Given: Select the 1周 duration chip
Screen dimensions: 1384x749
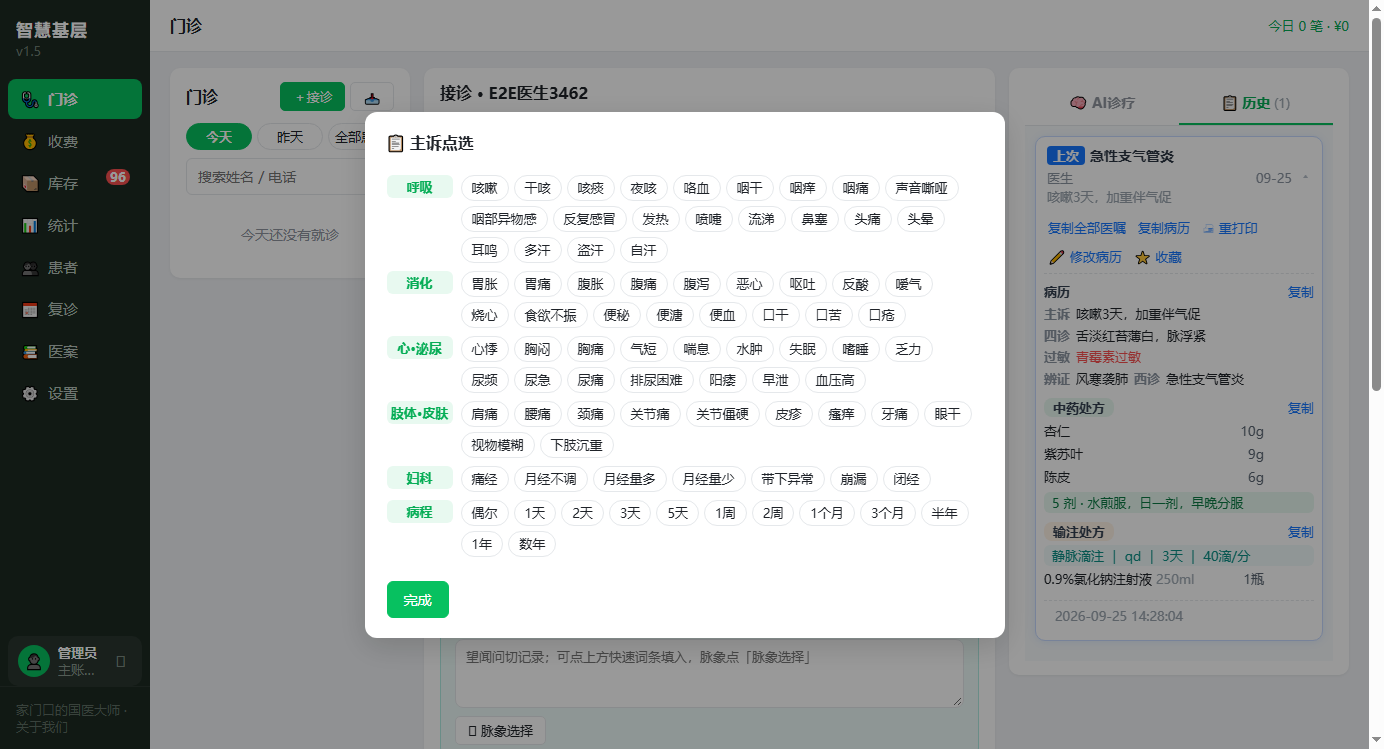Looking at the screenshot, I should [x=725, y=513].
